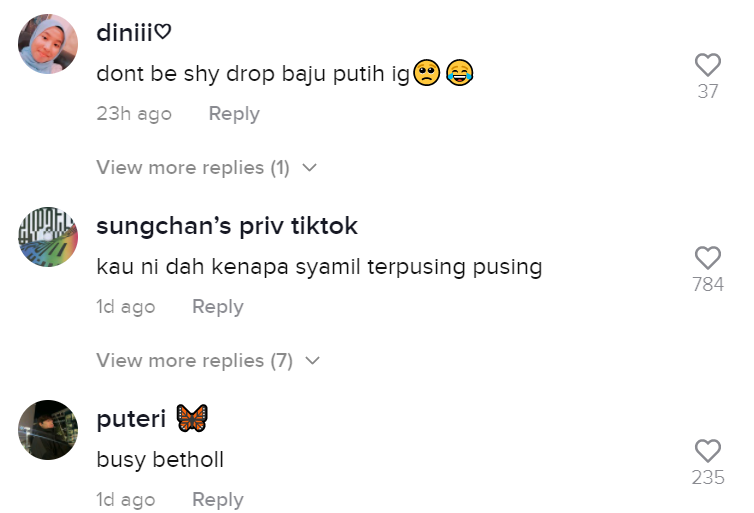754x513 pixels.
Task: Click chevron next to replies (1)
Action: point(309,168)
